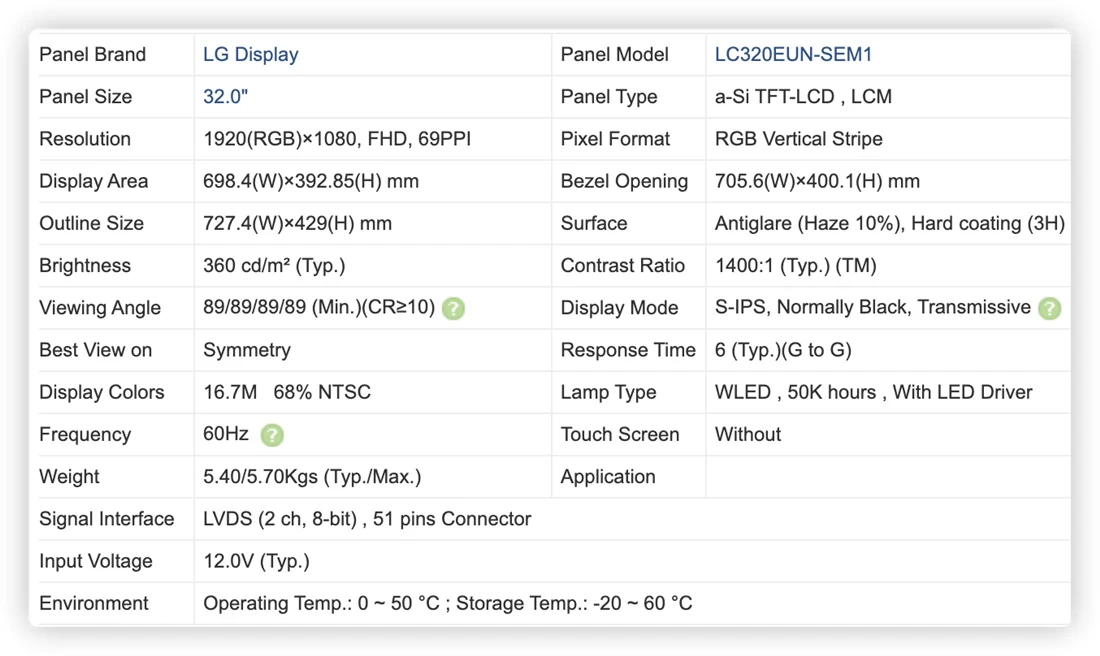Select the 'LVDS (2 ch, 8-bit) , 51 pins Connector' text
Viewport: 1100px width, 656px height.
click(x=367, y=518)
